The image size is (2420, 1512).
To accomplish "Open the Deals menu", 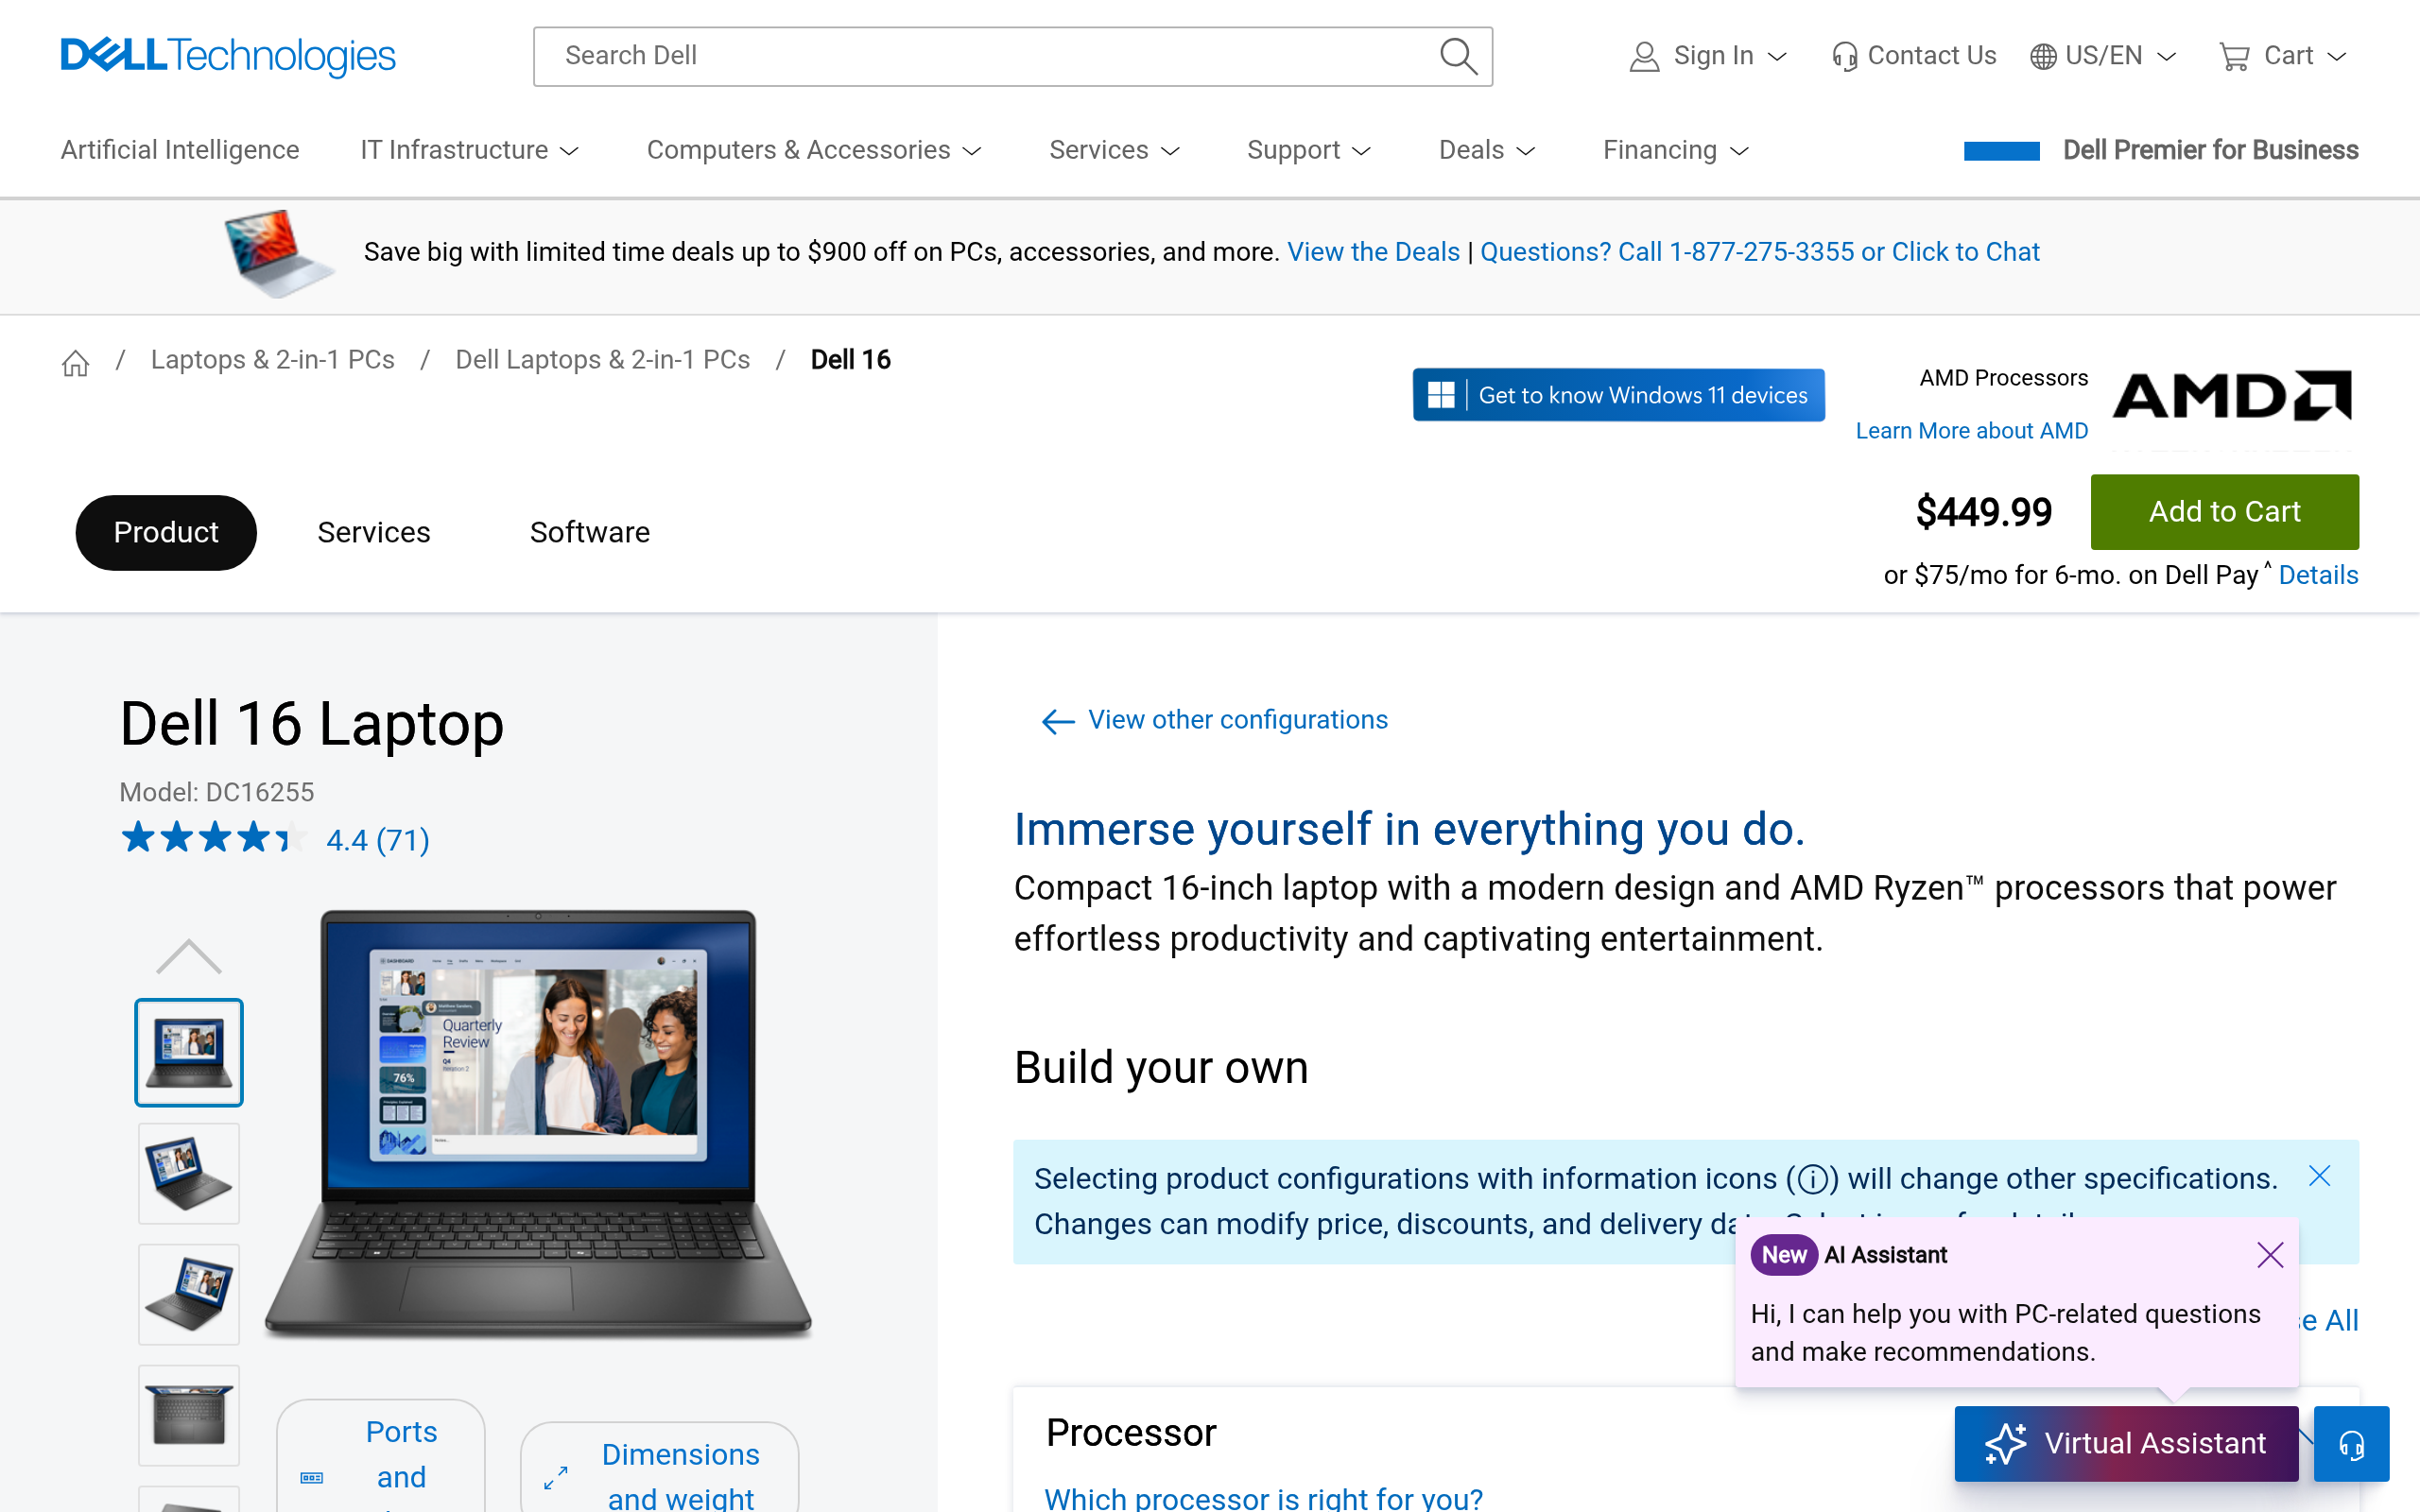I will pyautogui.click(x=1486, y=150).
